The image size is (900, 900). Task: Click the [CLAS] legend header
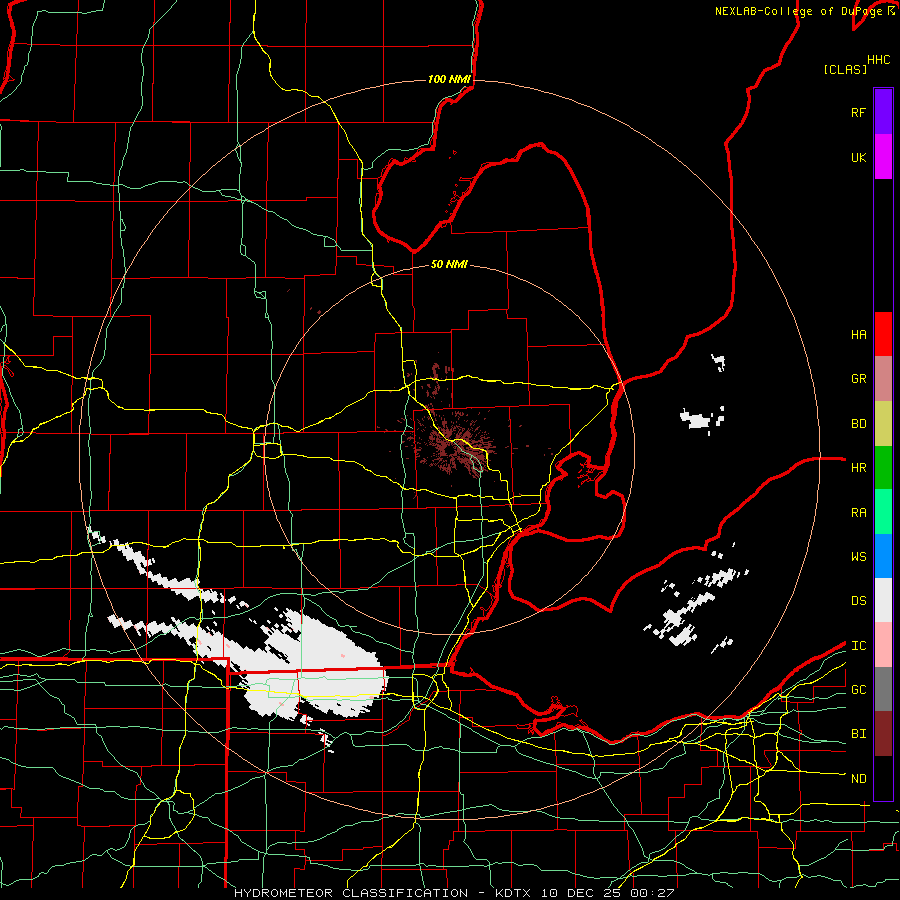845,69
